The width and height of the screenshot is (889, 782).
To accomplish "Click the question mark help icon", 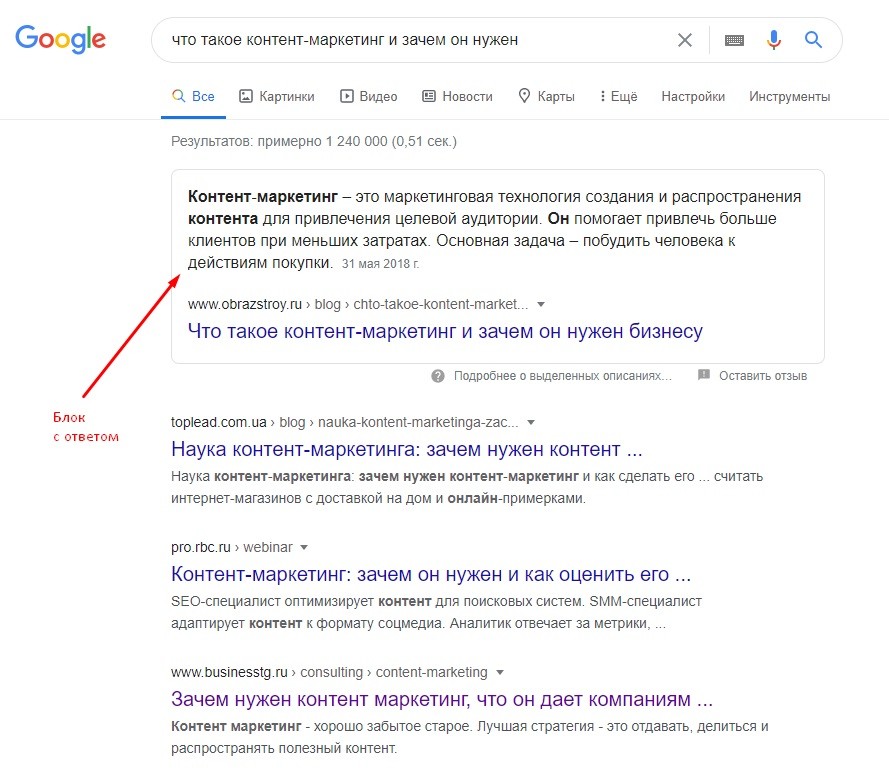I will point(437,375).
